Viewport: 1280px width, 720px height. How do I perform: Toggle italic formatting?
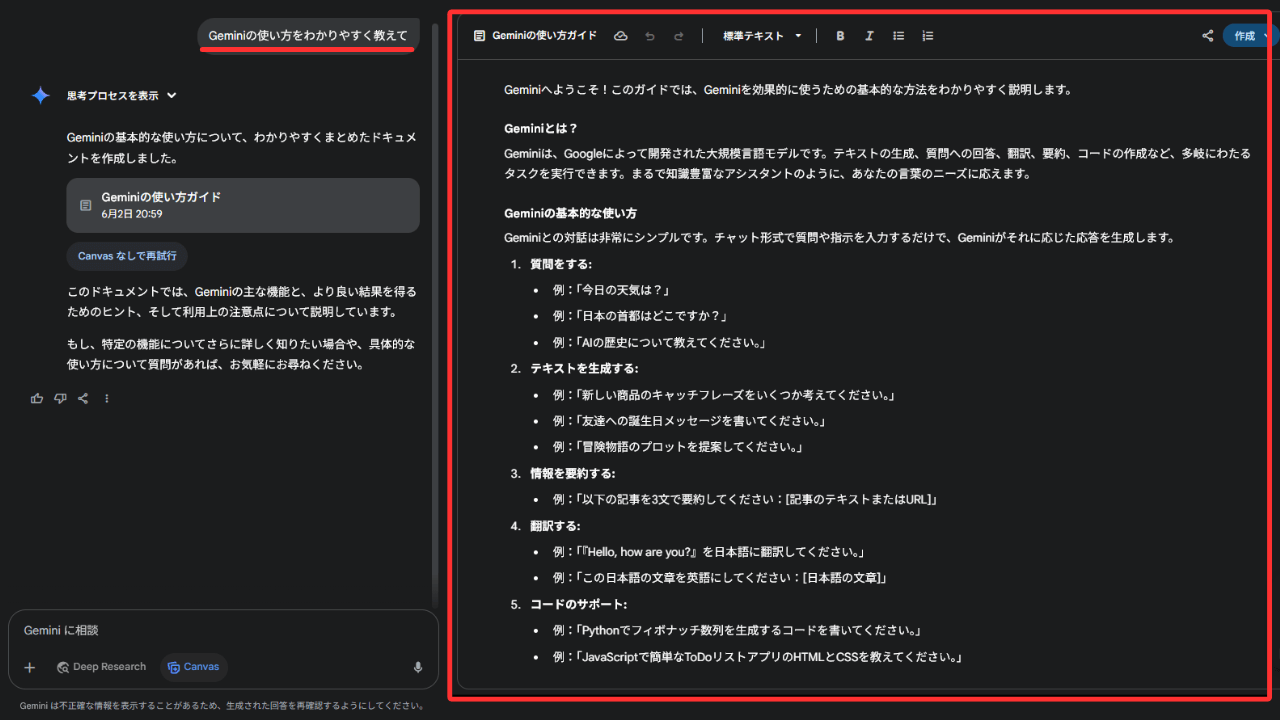(x=869, y=36)
